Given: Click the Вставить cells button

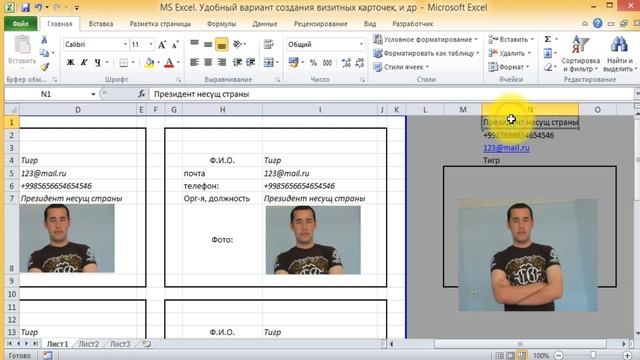Looking at the screenshot, I should [x=511, y=39].
